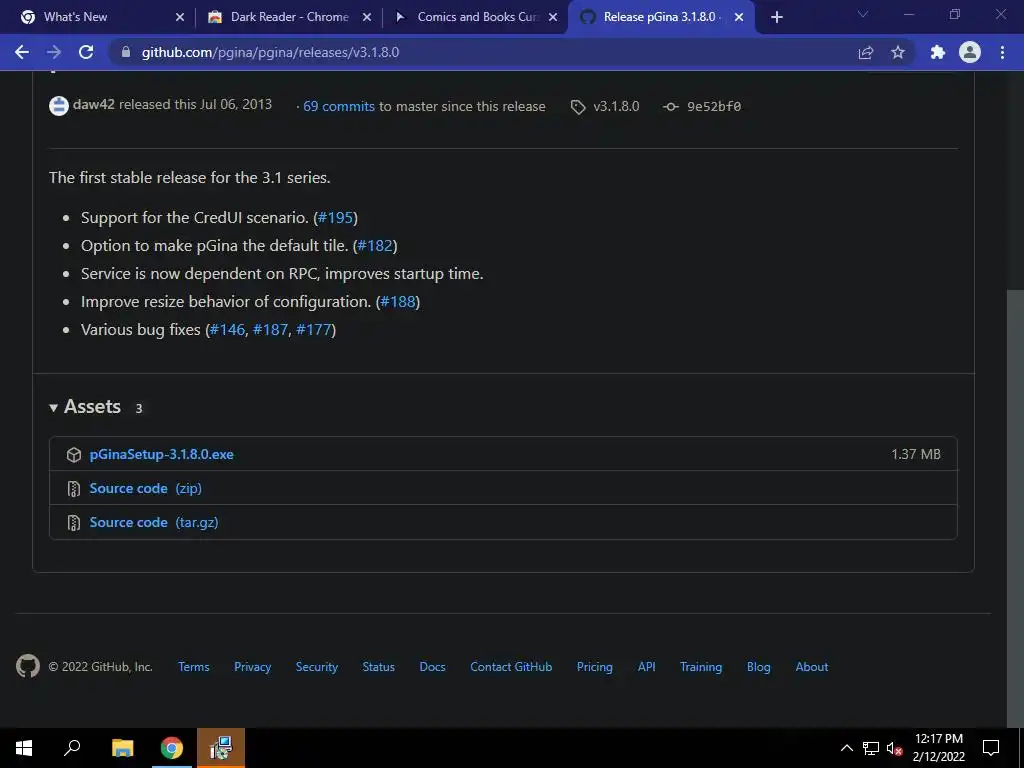Screen dimensions: 1024x768
Task: Open the Chrome extensions puzzle icon
Action: click(938, 52)
